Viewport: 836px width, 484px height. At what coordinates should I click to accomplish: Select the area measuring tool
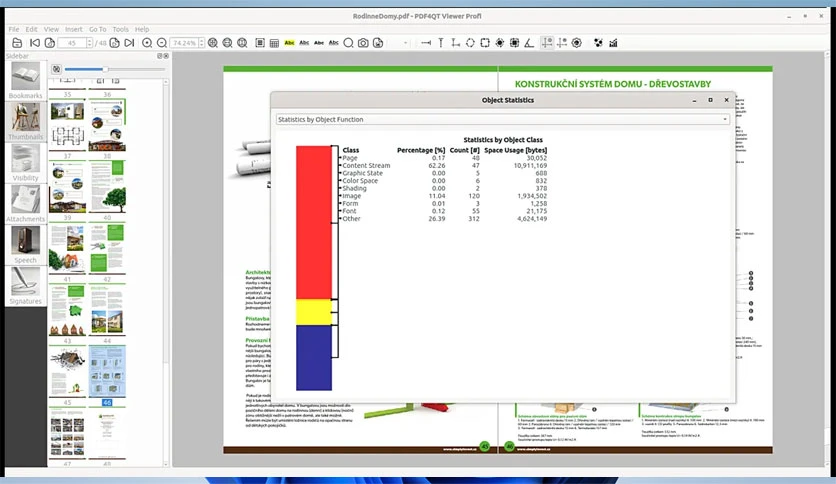[500, 43]
